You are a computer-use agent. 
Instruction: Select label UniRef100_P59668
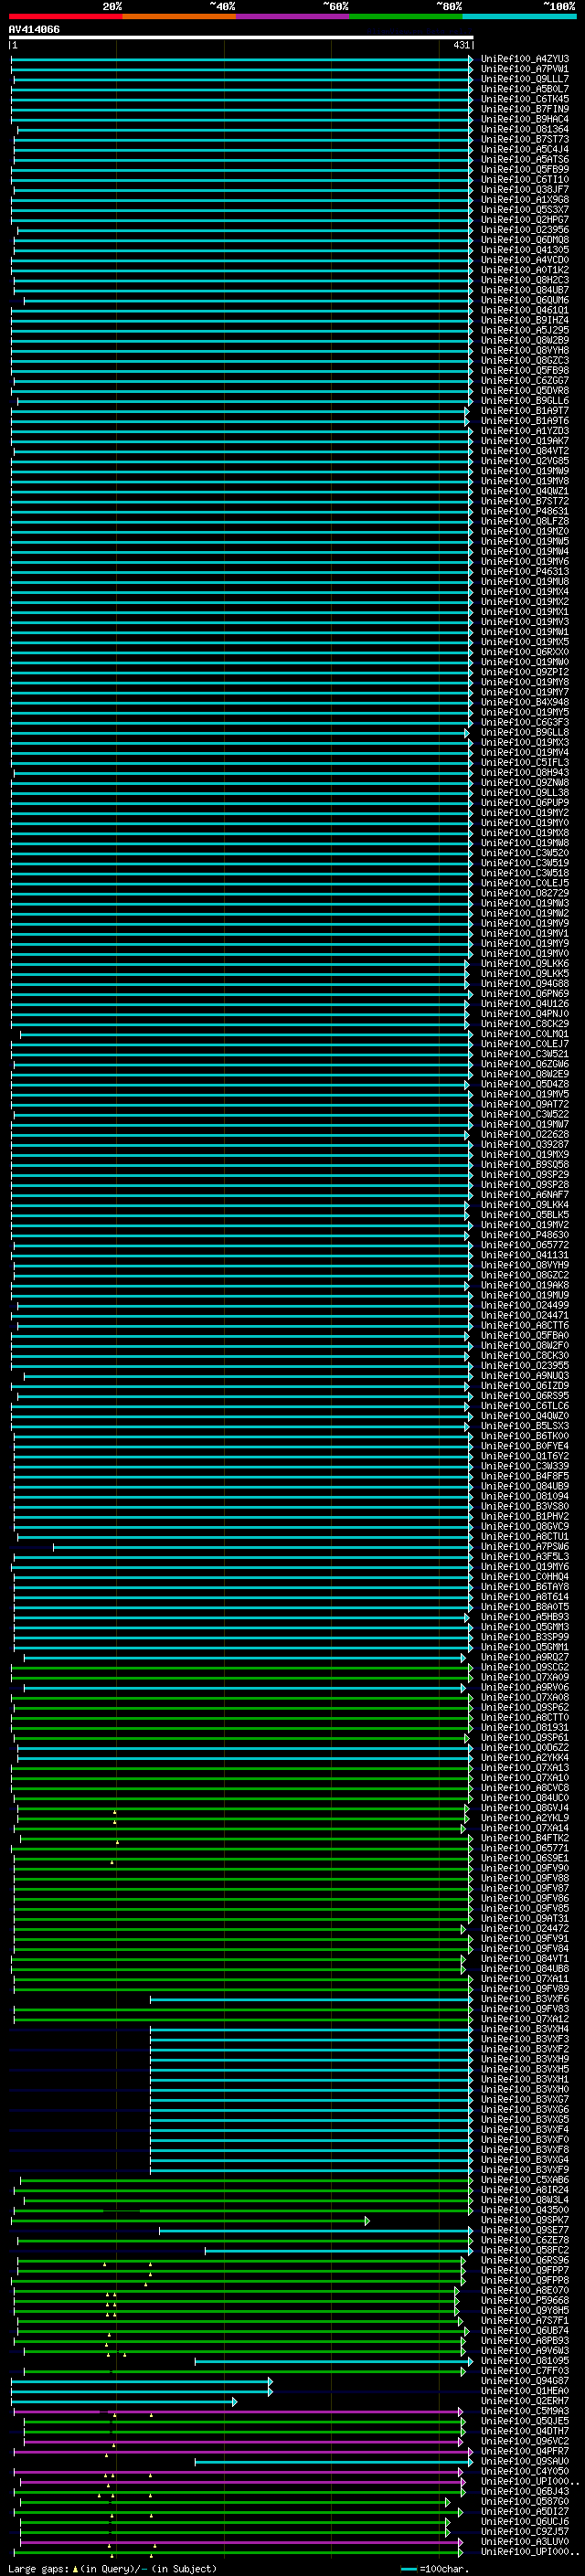[x=525, y=2300]
